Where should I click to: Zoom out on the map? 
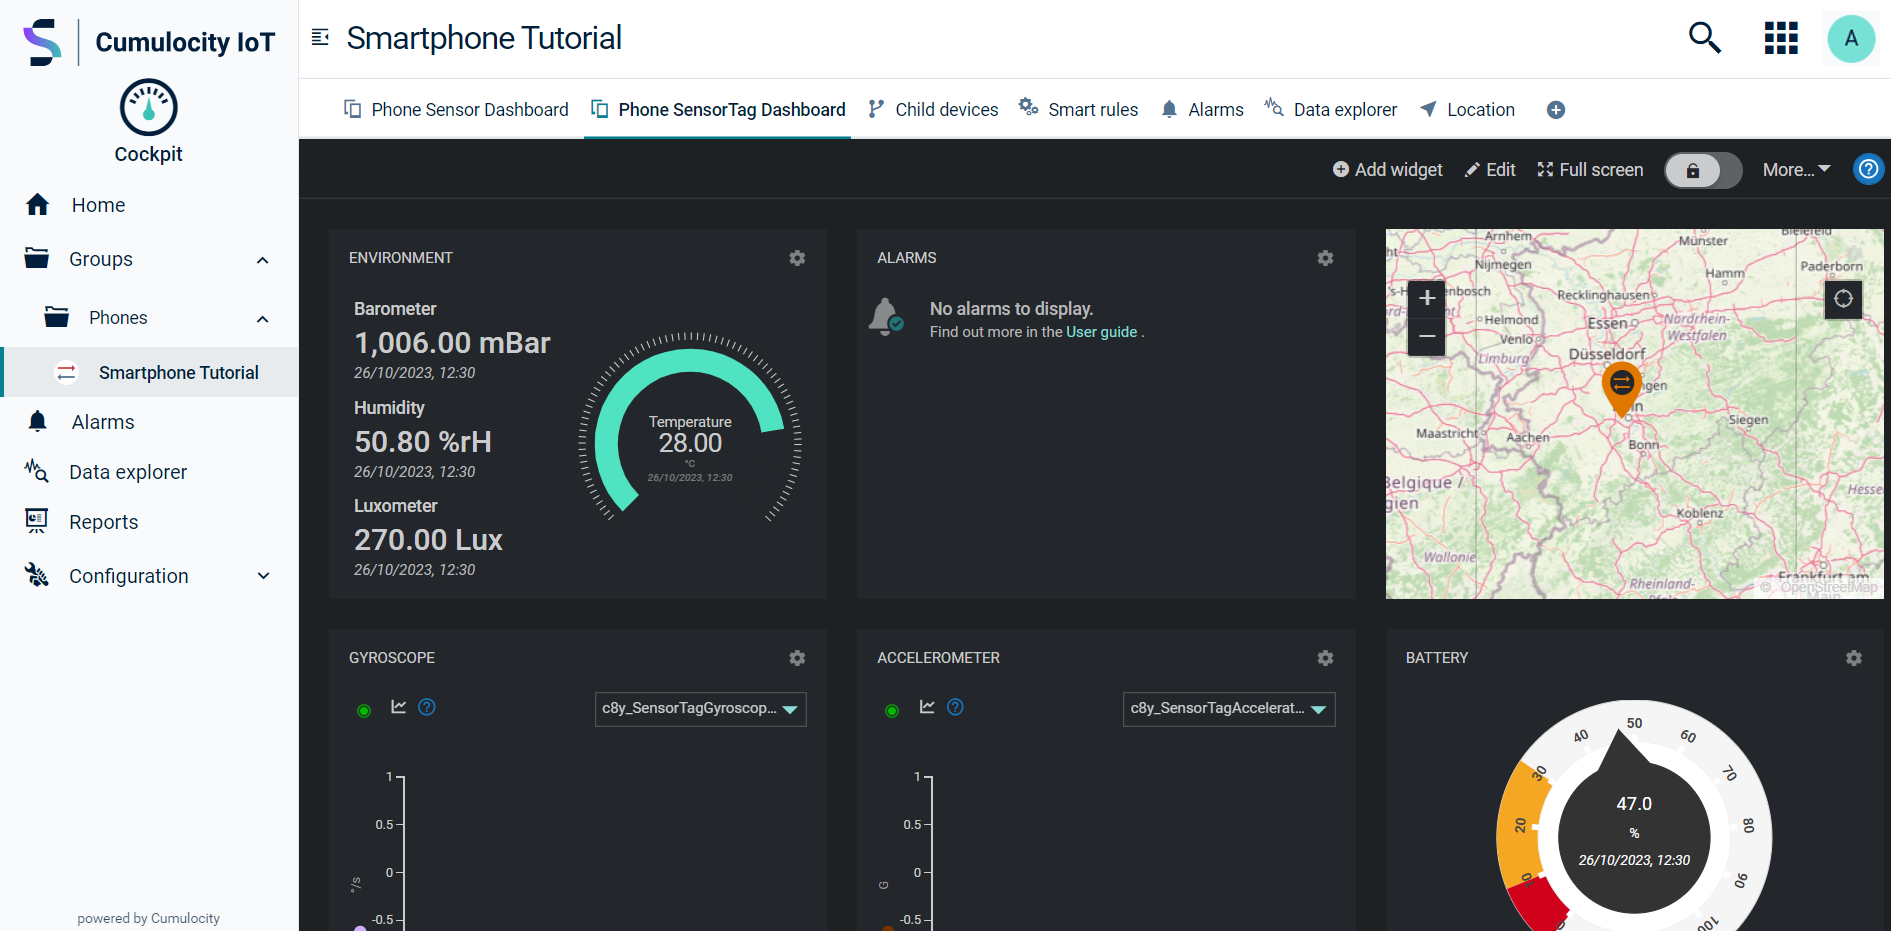click(x=1427, y=336)
